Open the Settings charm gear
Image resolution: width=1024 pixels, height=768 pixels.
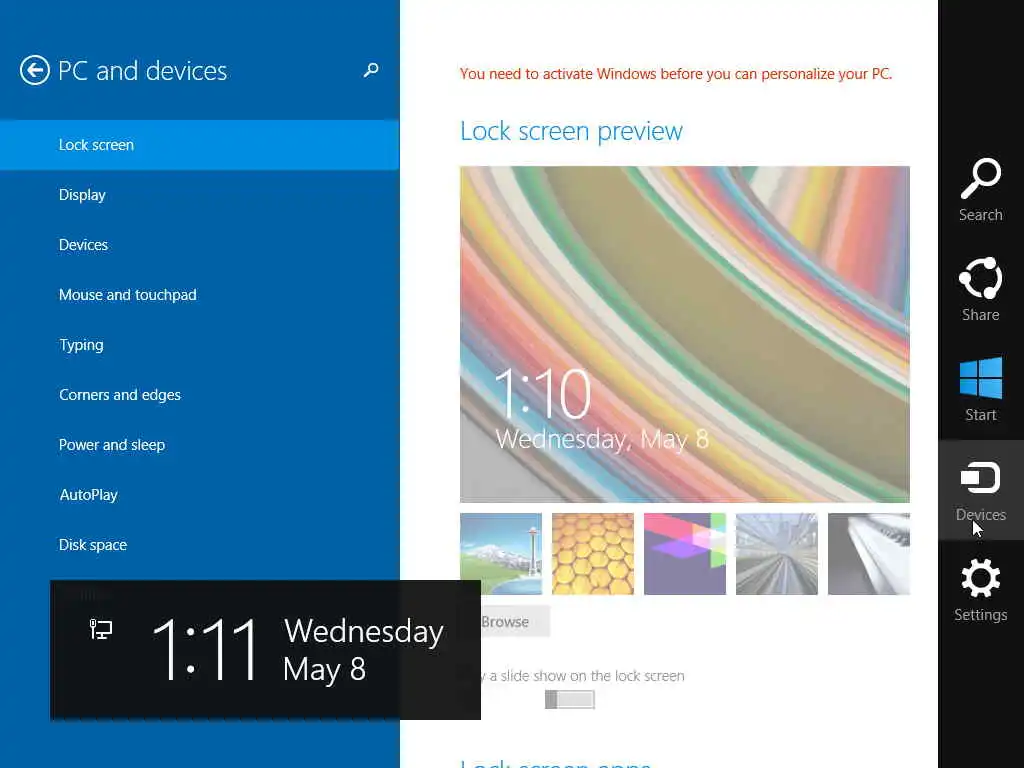click(980, 590)
